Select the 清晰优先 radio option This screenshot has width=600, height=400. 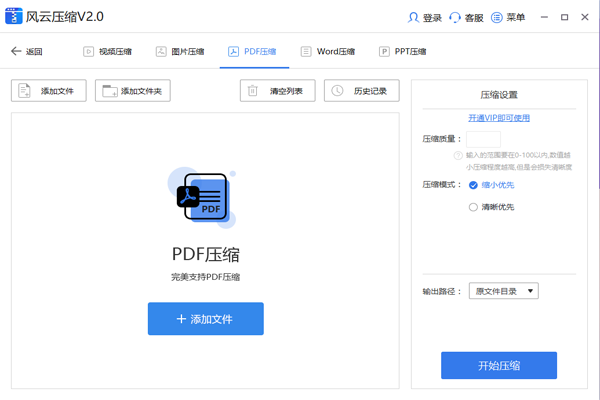point(473,207)
